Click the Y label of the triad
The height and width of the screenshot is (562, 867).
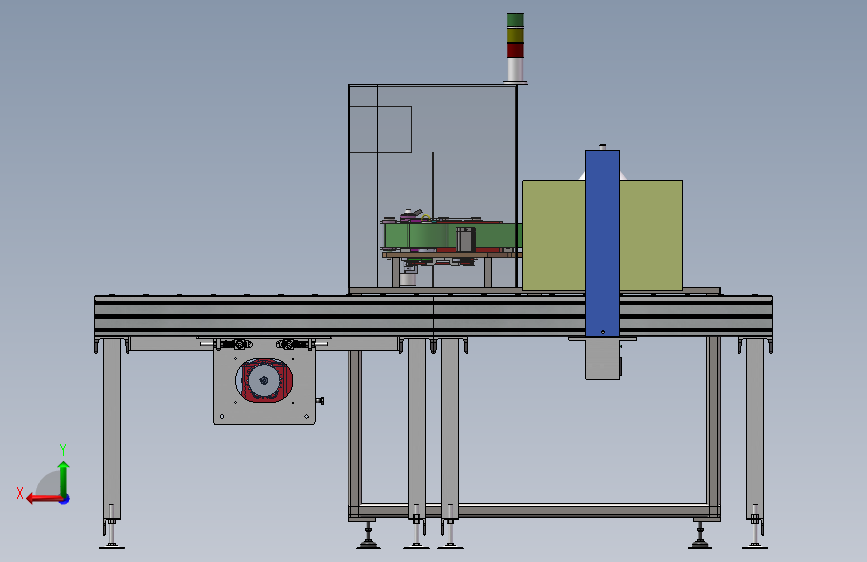click(63, 449)
